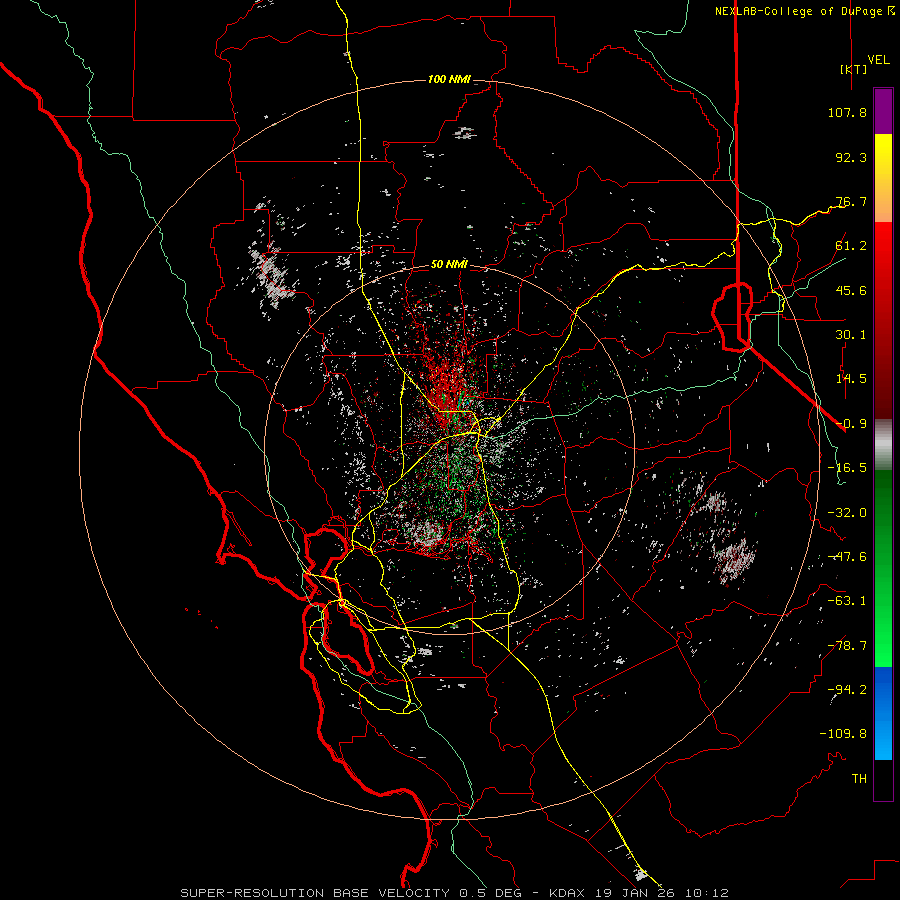The height and width of the screenshot is (900, 900).
Task: Click the -16.5 velocity scale value
Action: 847,468
